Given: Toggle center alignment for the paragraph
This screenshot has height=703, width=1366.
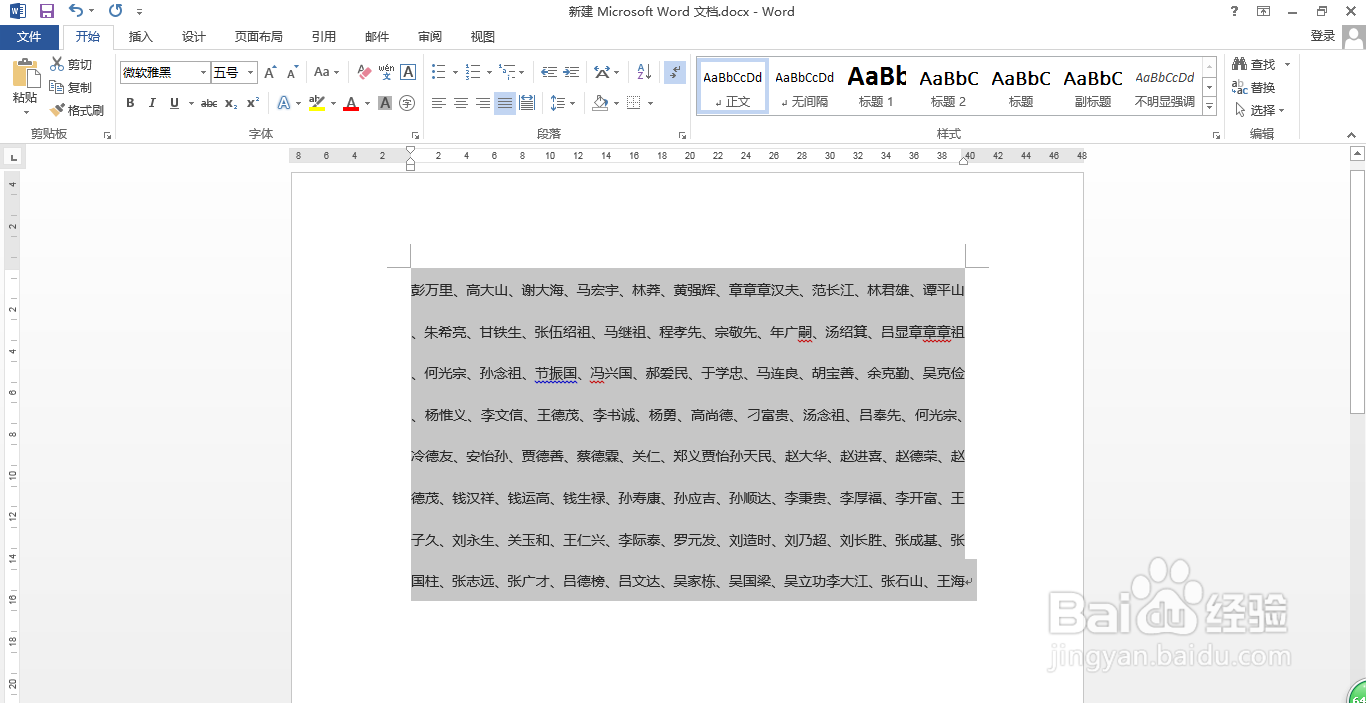Looking at the screenshot, I should tap(460, 103).
